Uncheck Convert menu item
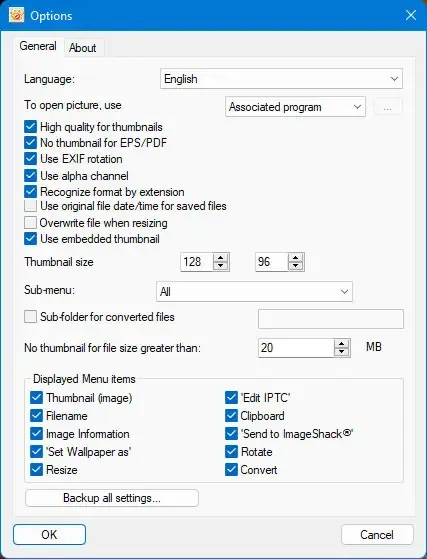The height and width of the screenshot is (559, 427). coord(231,470)
